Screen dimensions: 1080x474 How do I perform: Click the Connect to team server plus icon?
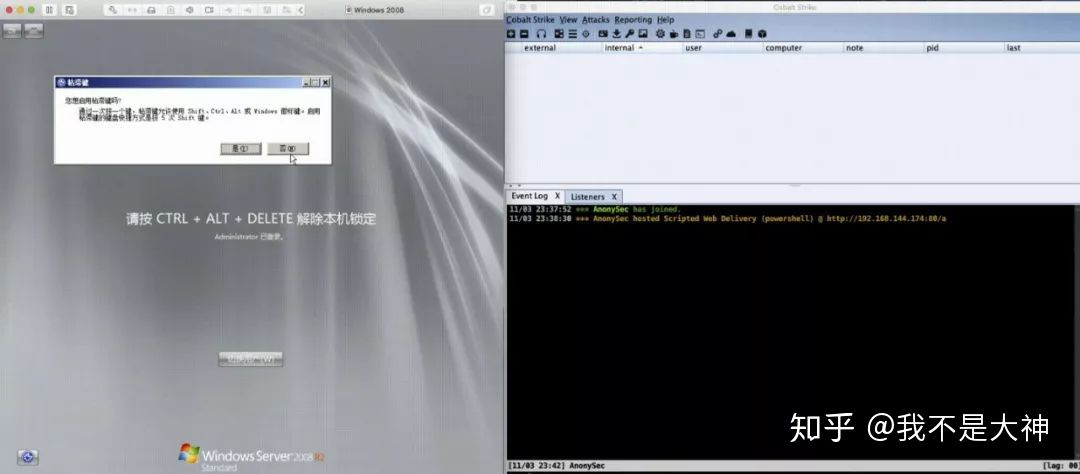[511, 34]
